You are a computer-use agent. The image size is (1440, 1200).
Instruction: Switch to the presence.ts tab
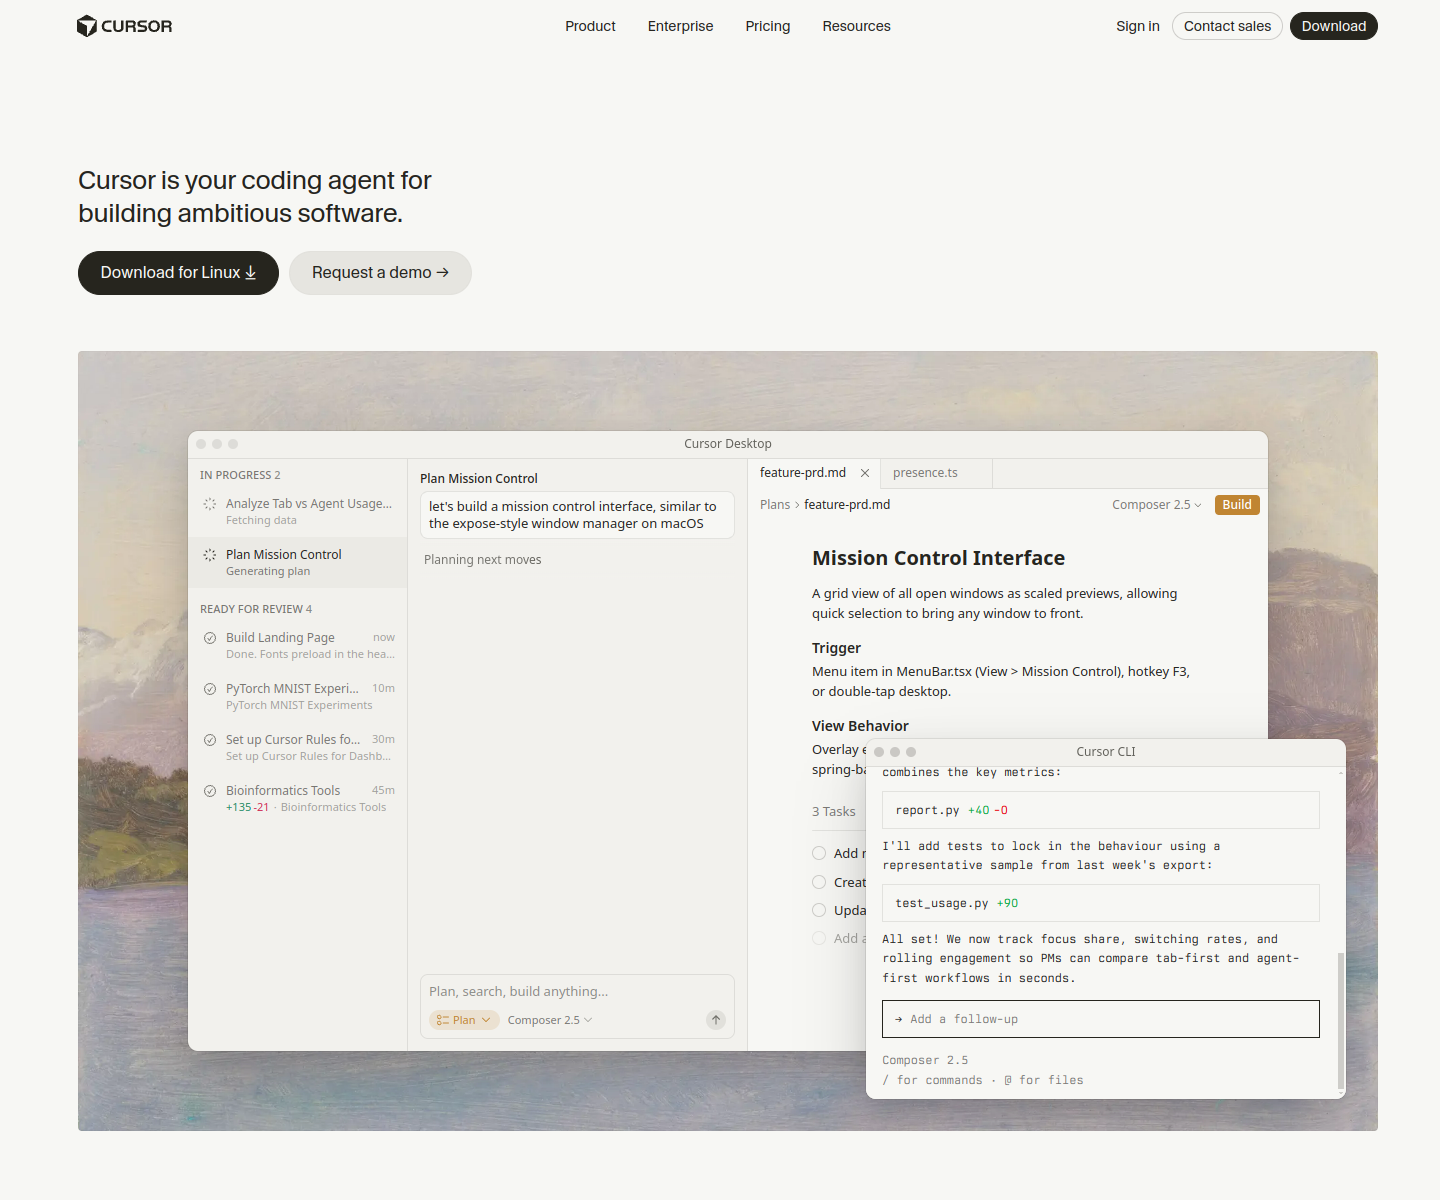point(925,473)
